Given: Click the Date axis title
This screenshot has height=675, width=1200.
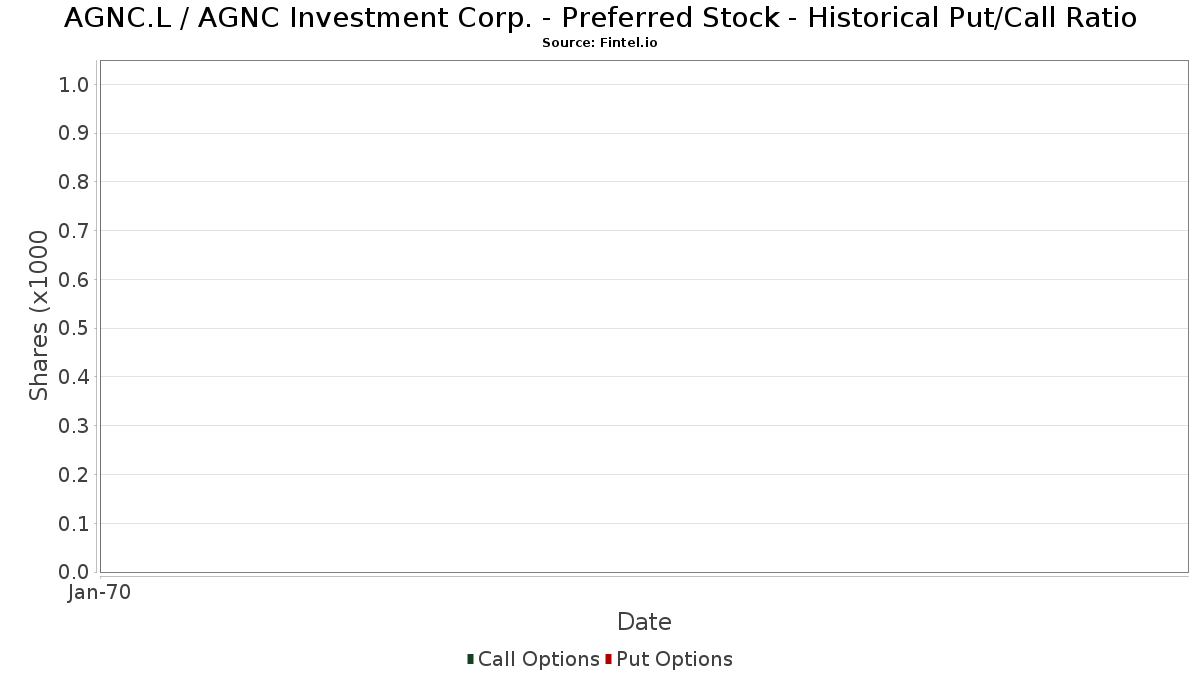Looking at the screenshot, I should (644, 622).
